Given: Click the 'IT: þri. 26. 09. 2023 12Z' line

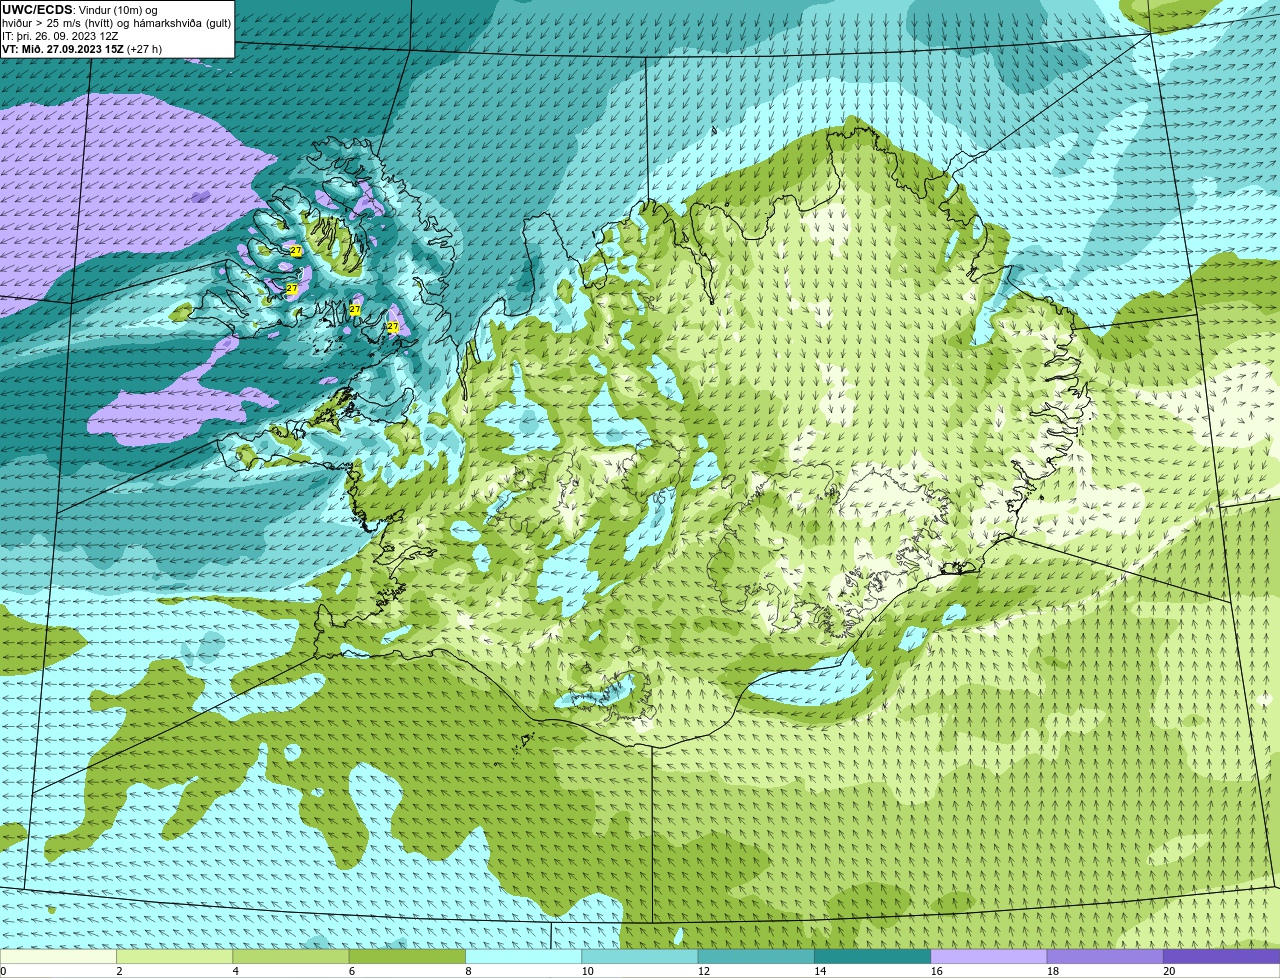Looking at the screenshot, I should pyautogui.click(x=60, y=36).
